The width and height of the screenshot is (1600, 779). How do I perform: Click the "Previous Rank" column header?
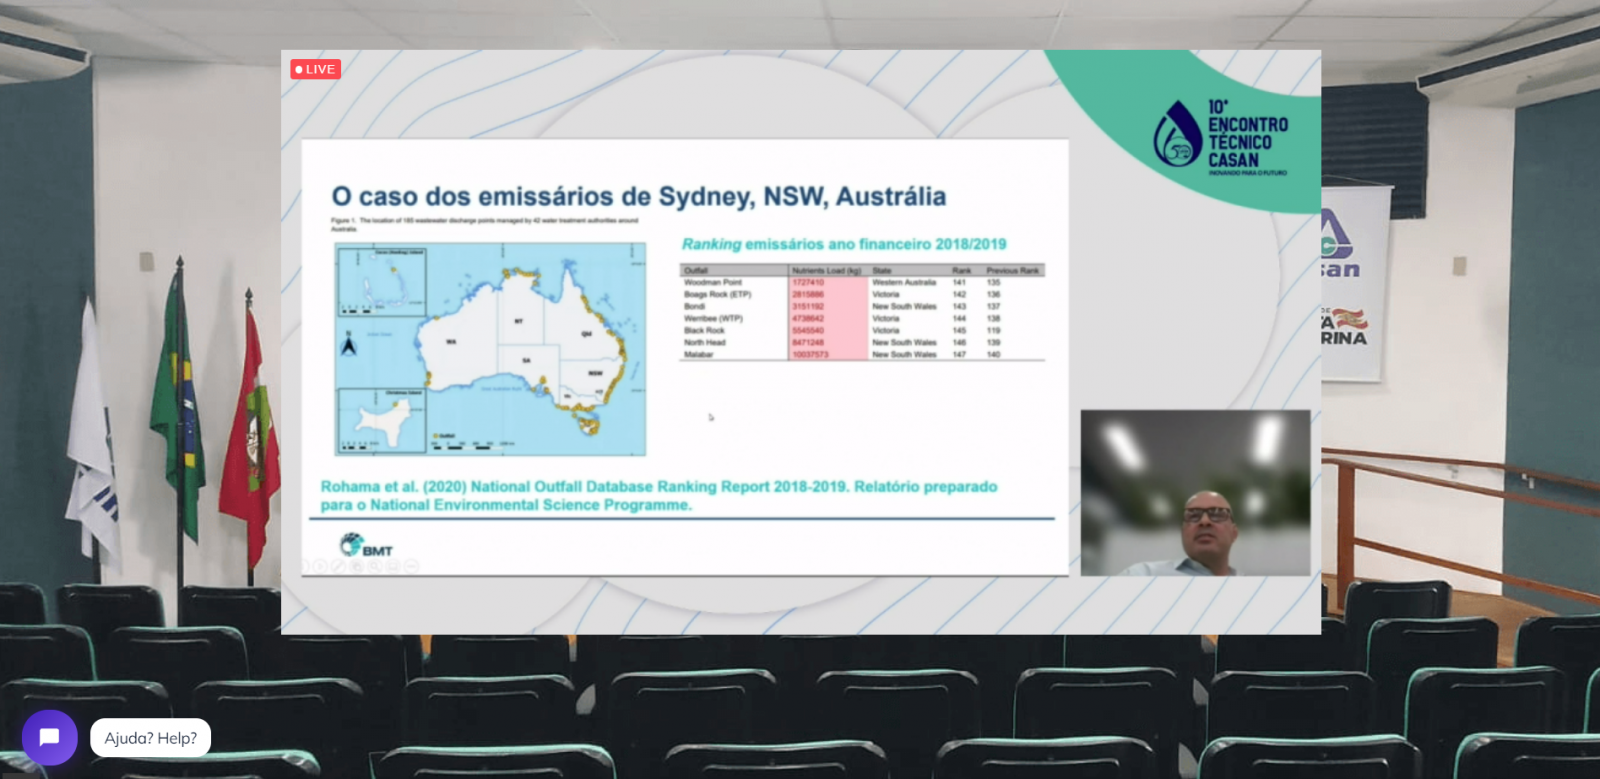click(x=1012, y=270)
